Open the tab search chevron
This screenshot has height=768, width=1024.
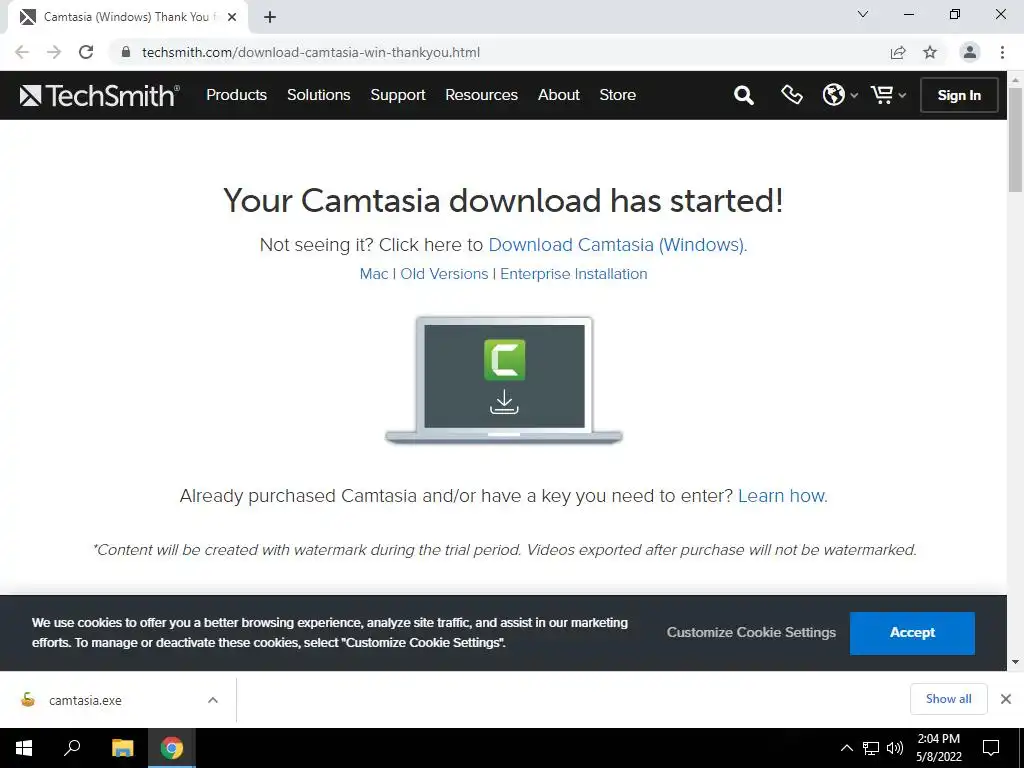point(863,14)
